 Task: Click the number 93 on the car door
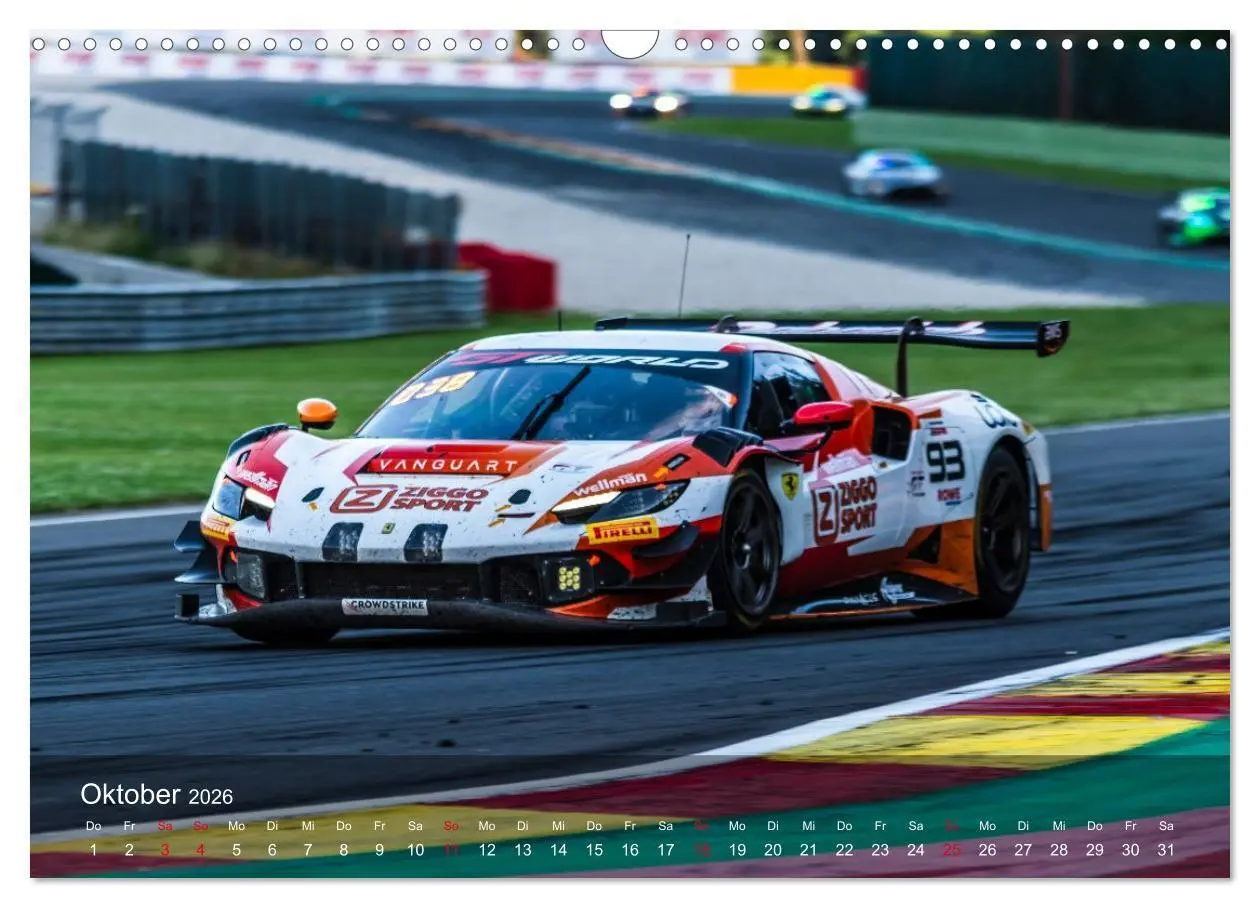[x=945, y=461]
